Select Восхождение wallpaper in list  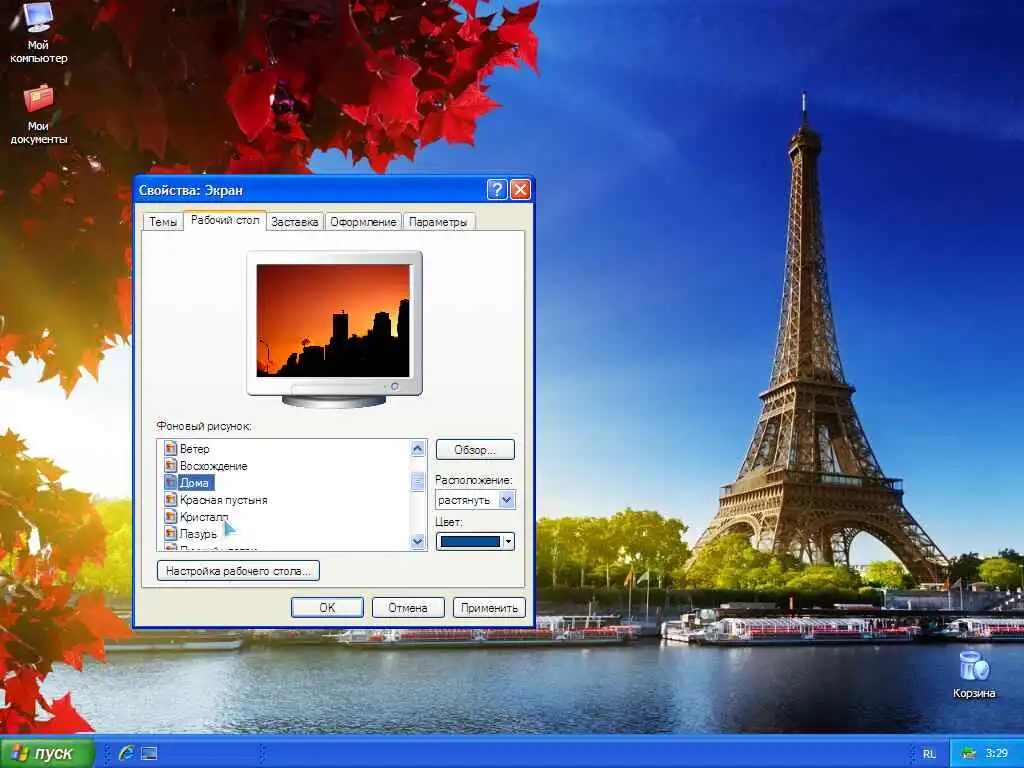(x=214, y=466)
